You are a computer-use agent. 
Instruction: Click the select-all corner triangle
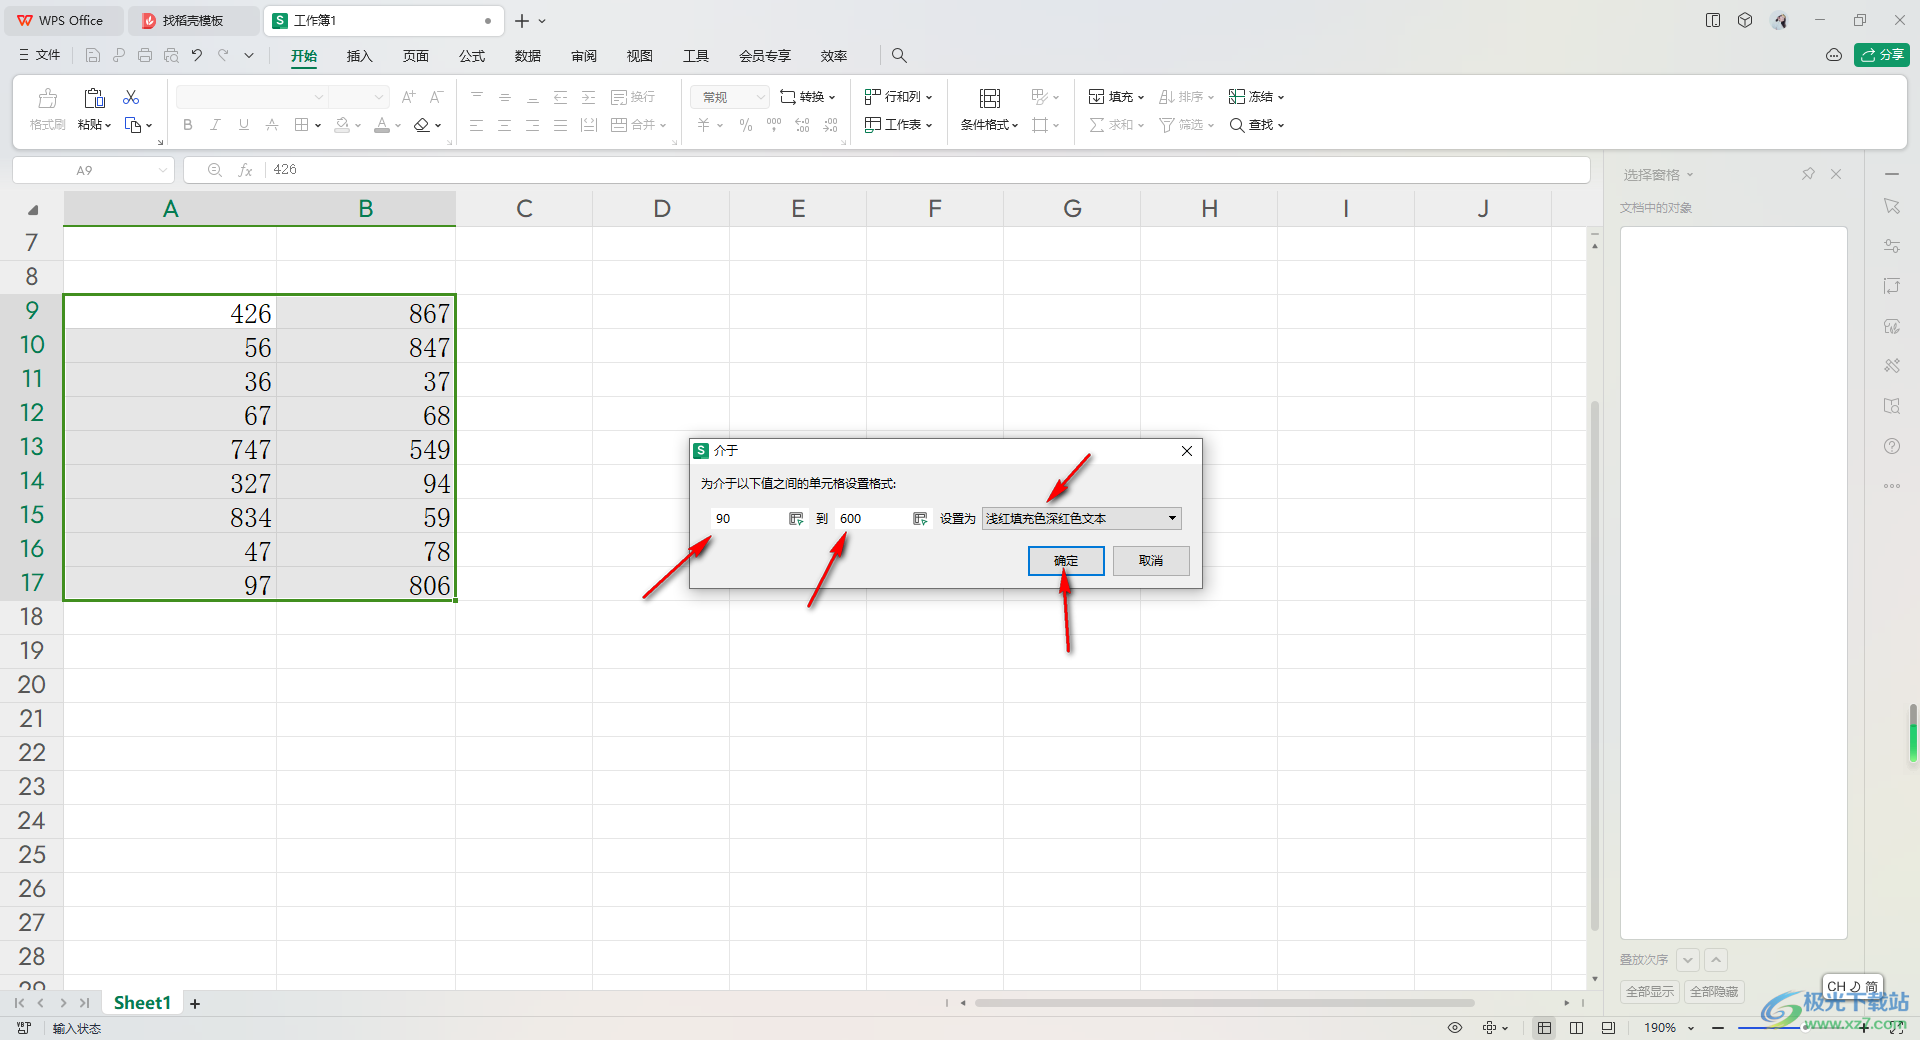[x=33, y=210]
